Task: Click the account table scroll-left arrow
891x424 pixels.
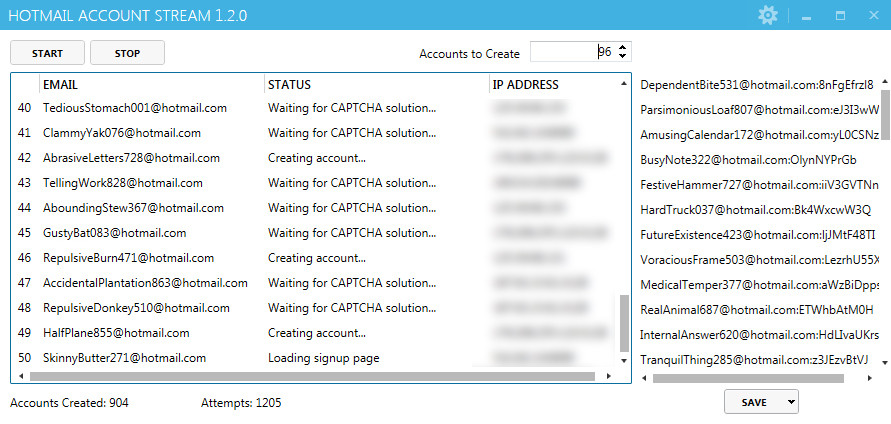Action: point(21,376)
